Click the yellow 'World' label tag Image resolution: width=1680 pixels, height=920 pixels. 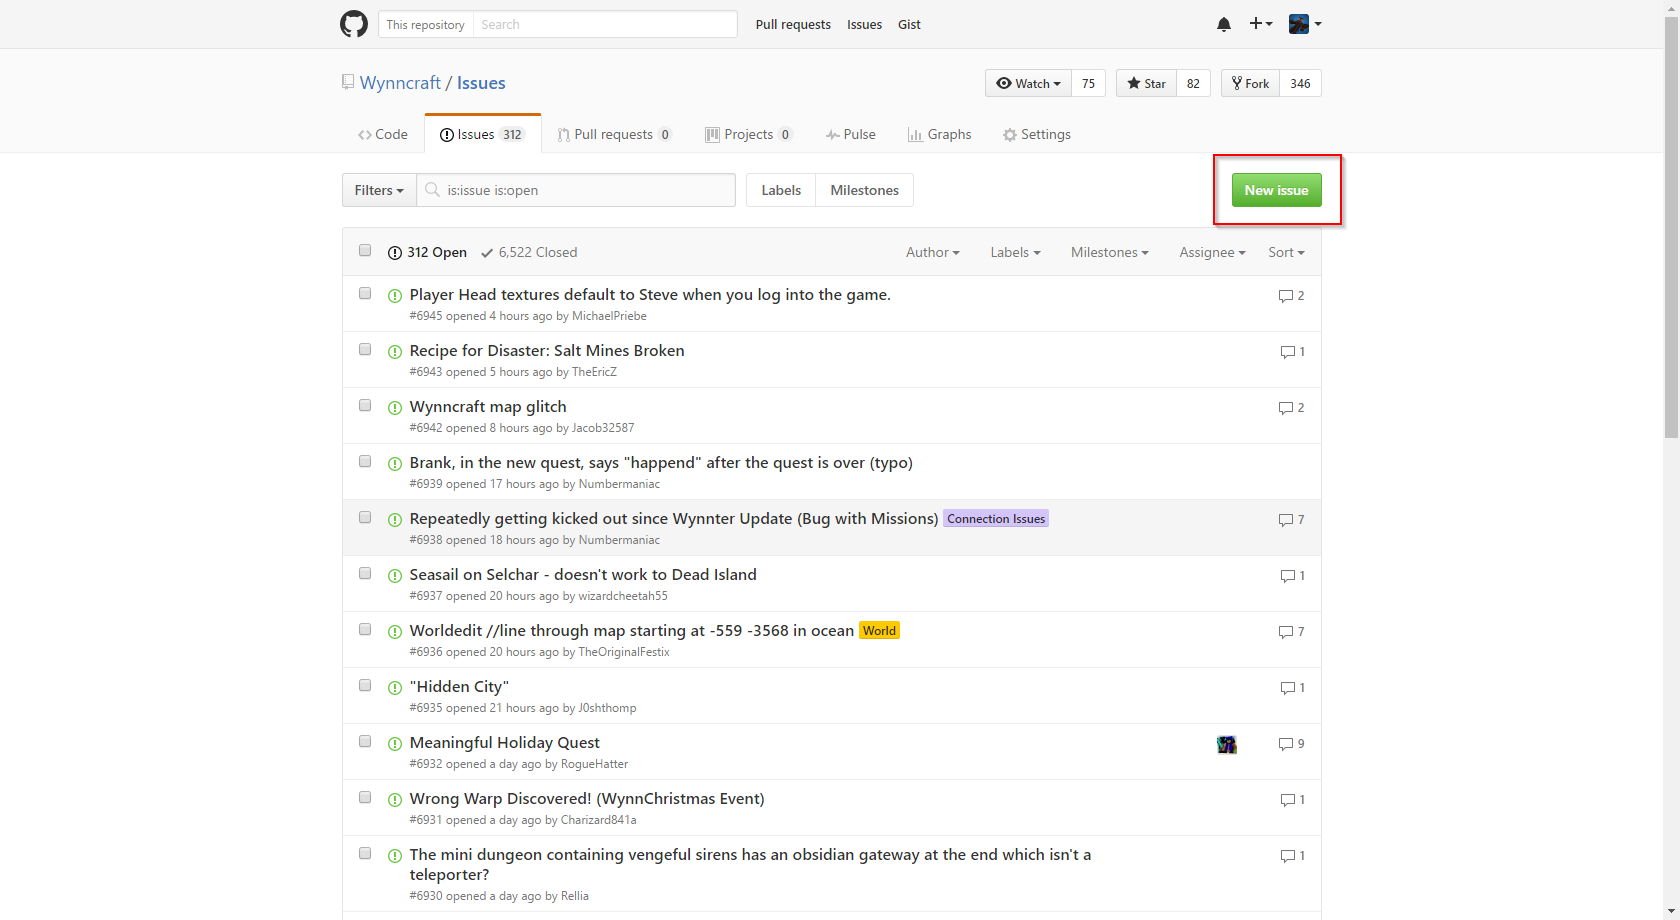click(880, 631)
